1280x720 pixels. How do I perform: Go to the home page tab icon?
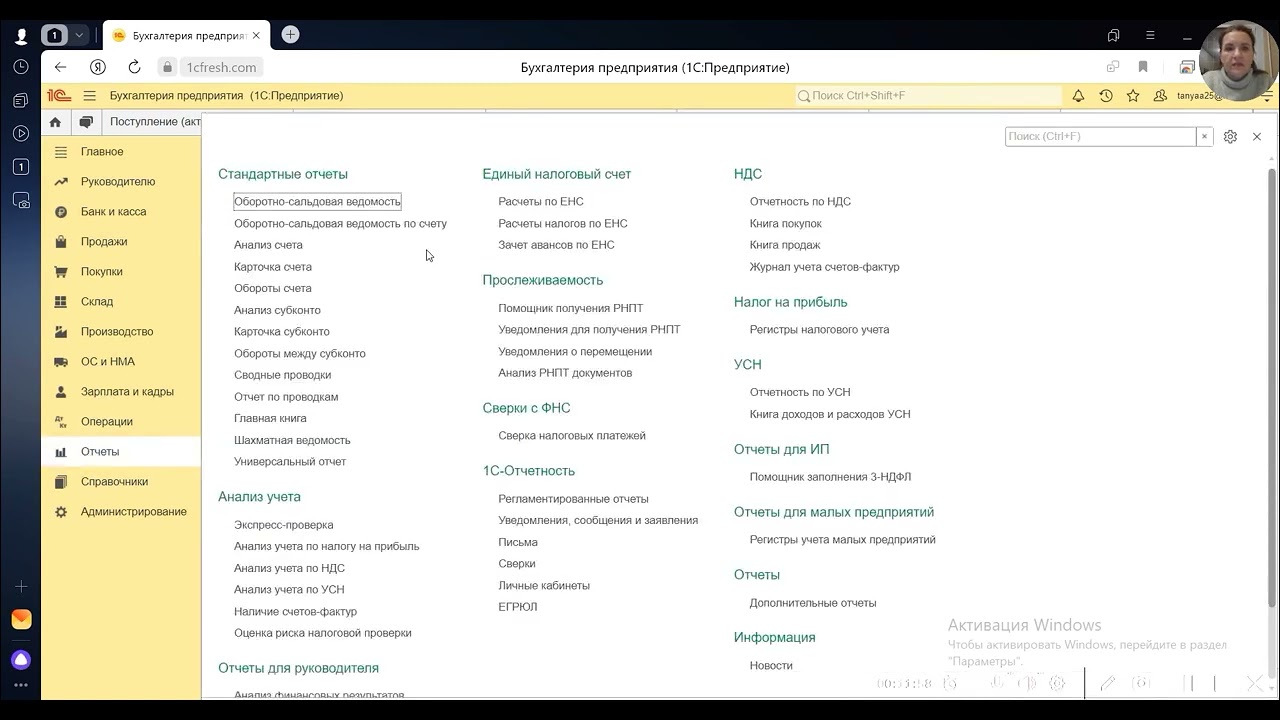click(55, 122)
